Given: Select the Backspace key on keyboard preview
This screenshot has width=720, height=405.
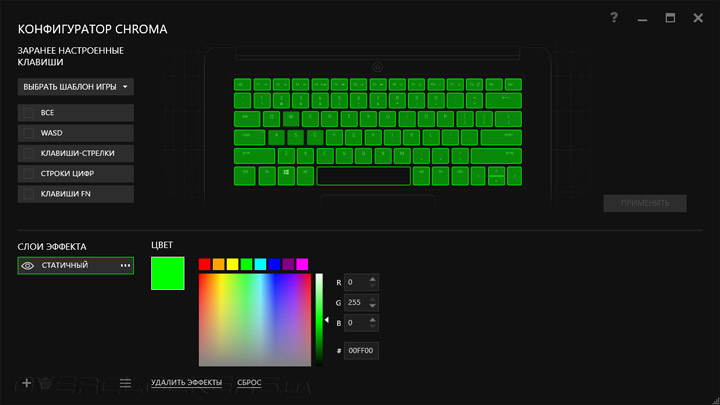Looking at the screenshot, I should point(503,100).
